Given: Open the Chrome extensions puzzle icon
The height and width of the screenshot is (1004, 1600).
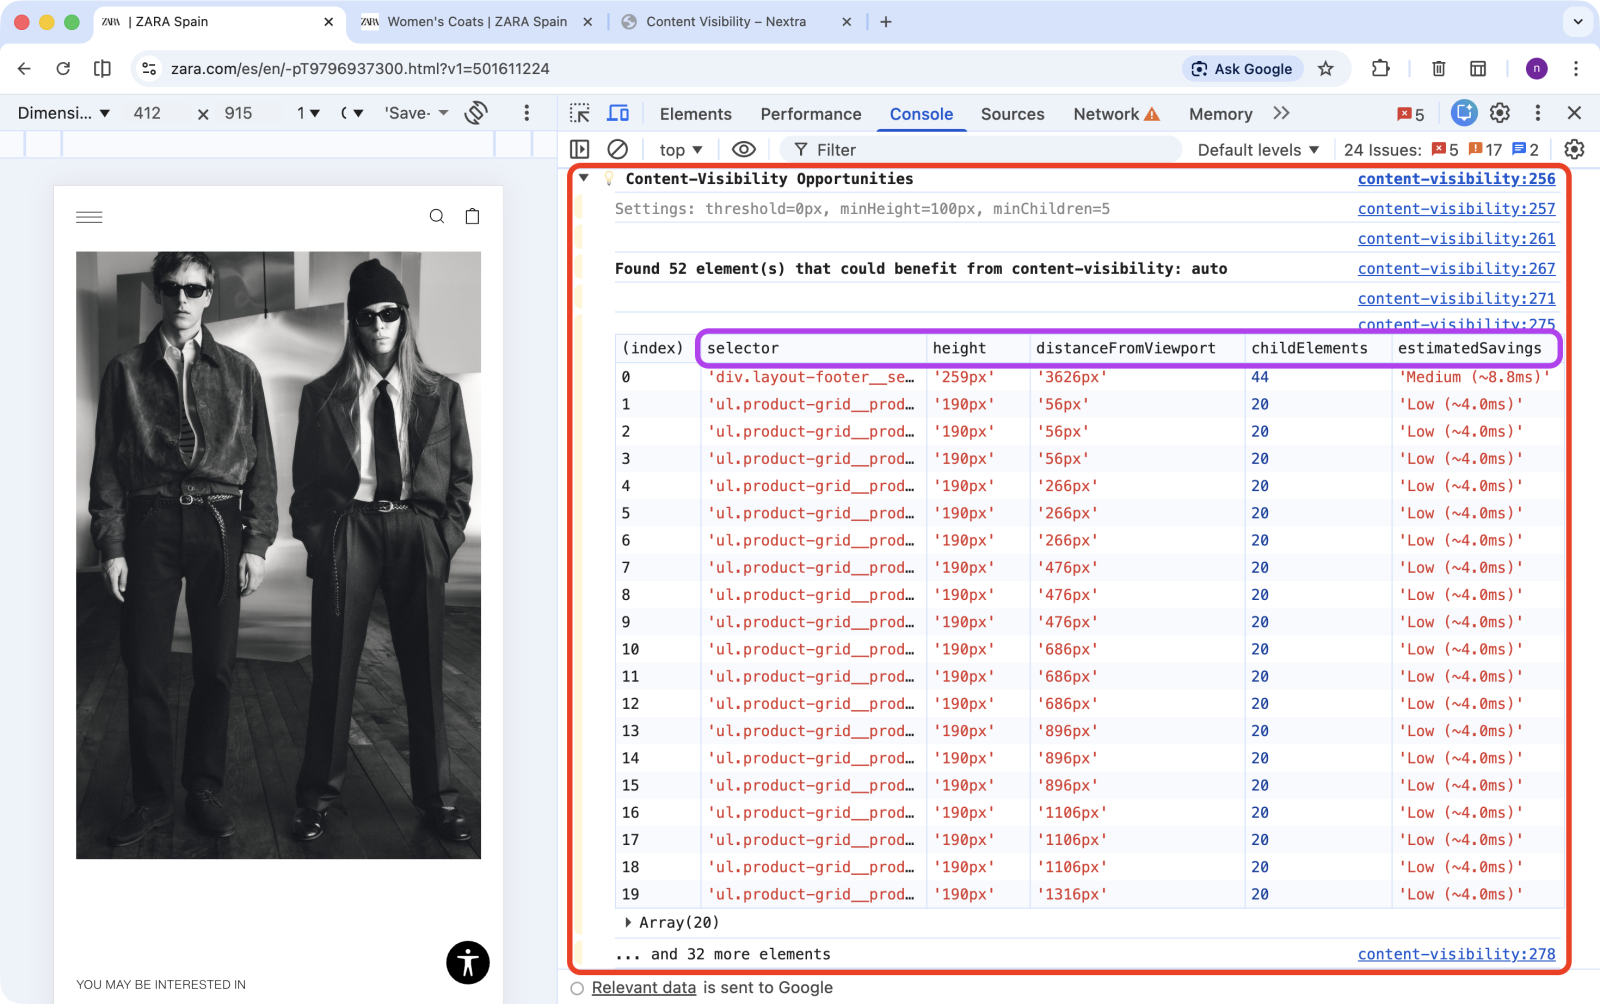Looking at the screenshot, I should click(1381, 69).
